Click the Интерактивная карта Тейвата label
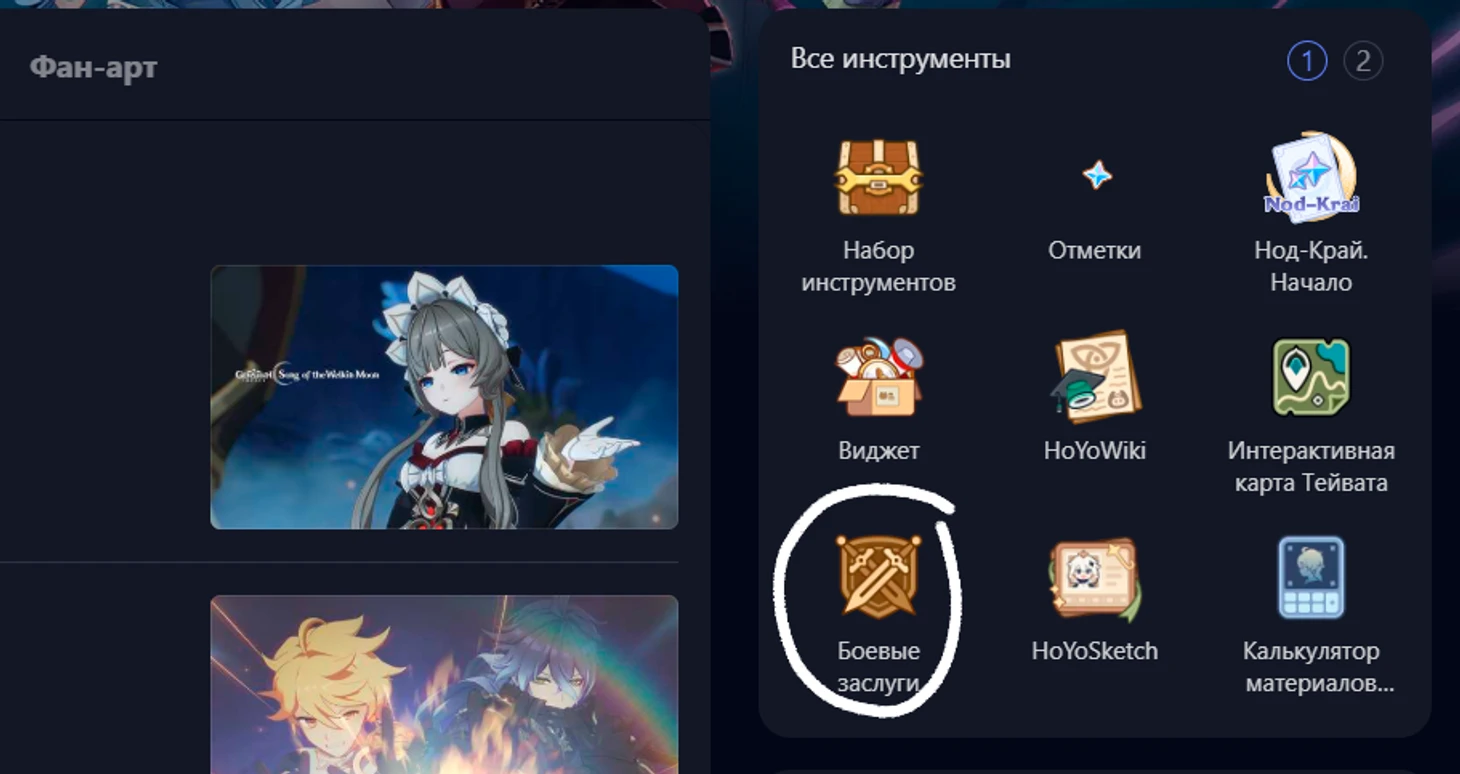 [x=1311, y=466]
